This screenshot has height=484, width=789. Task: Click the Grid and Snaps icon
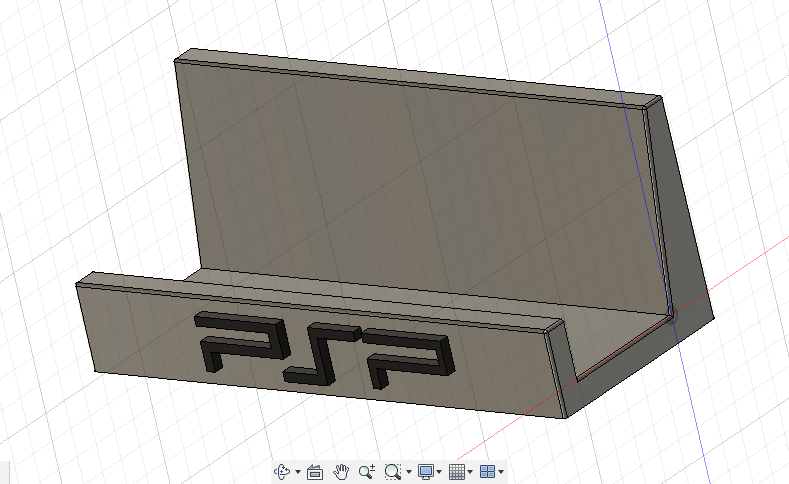click(456, 471)
